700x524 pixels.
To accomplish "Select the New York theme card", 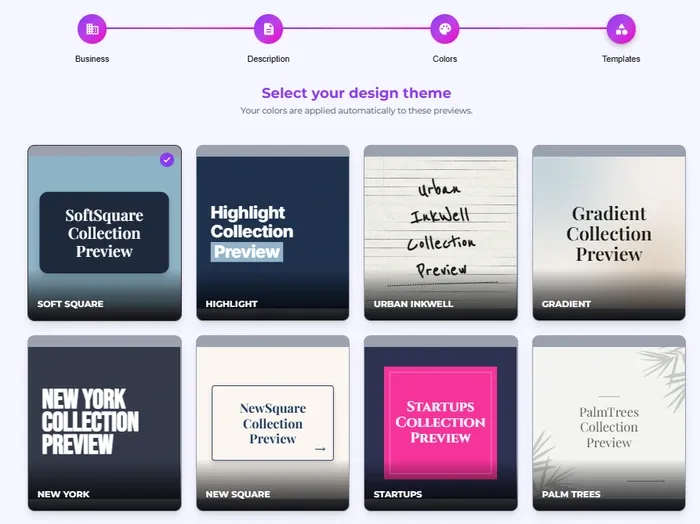I will pos(104,423).
